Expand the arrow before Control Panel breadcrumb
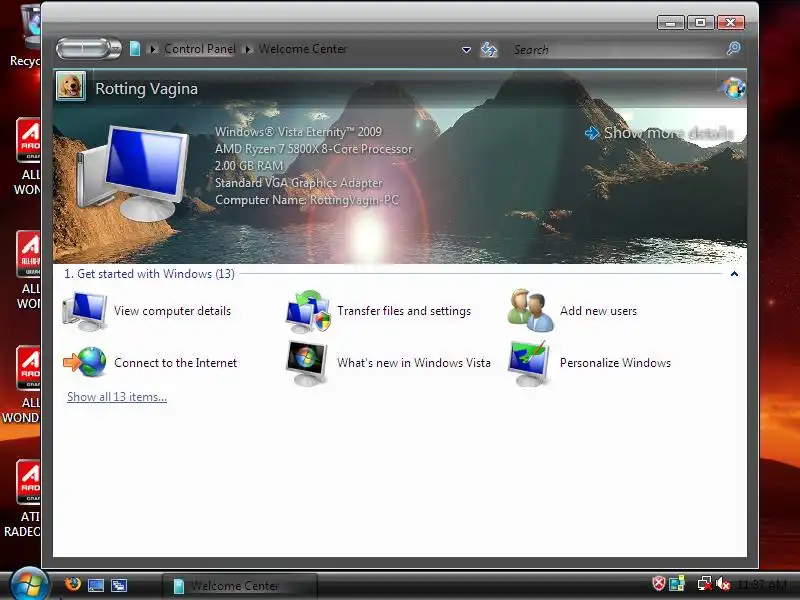This screenshot has height=600, width=800. (x=152, y=49)
